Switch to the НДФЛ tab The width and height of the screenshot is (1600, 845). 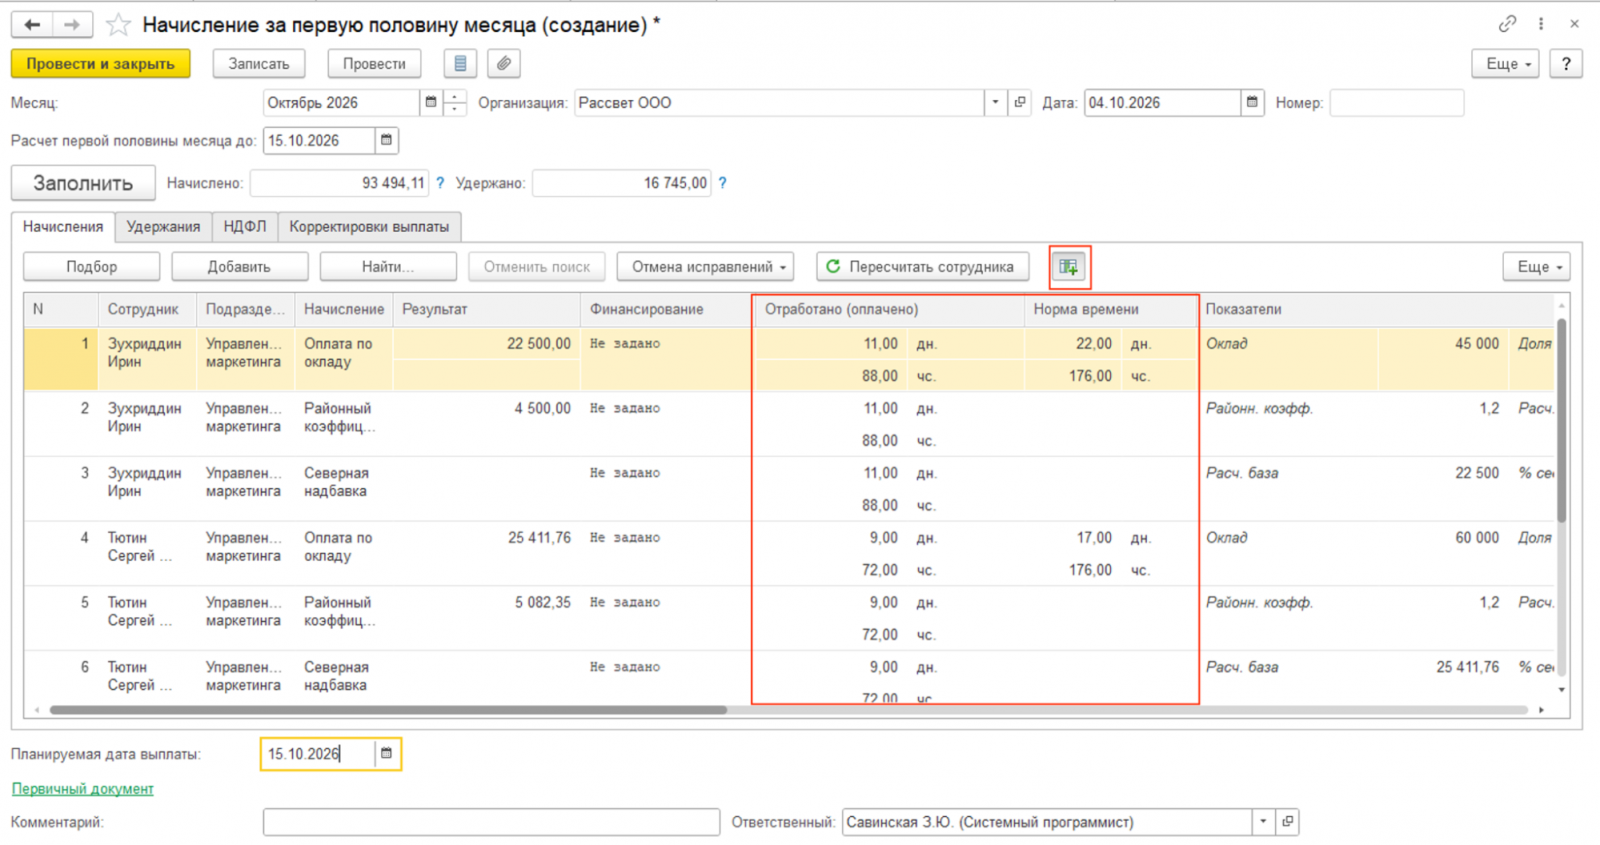point(245,227)
